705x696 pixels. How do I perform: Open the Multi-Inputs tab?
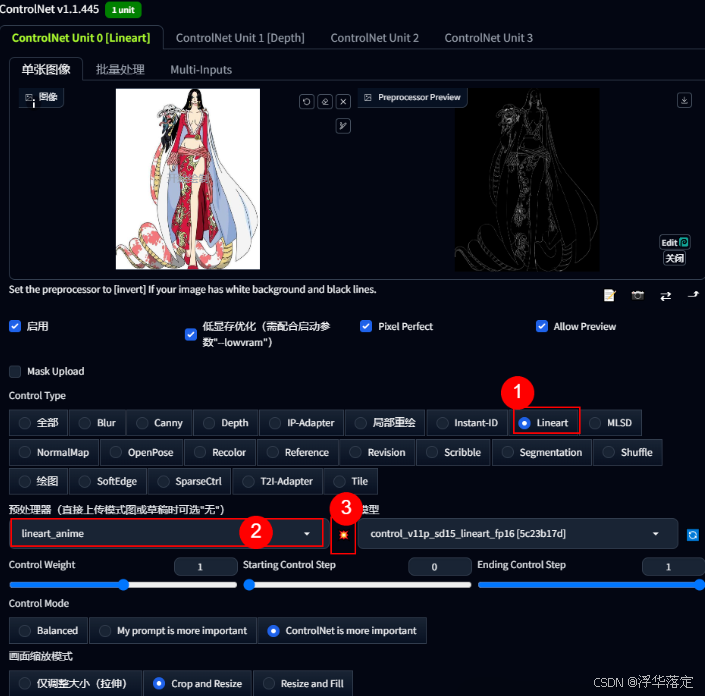201,70
